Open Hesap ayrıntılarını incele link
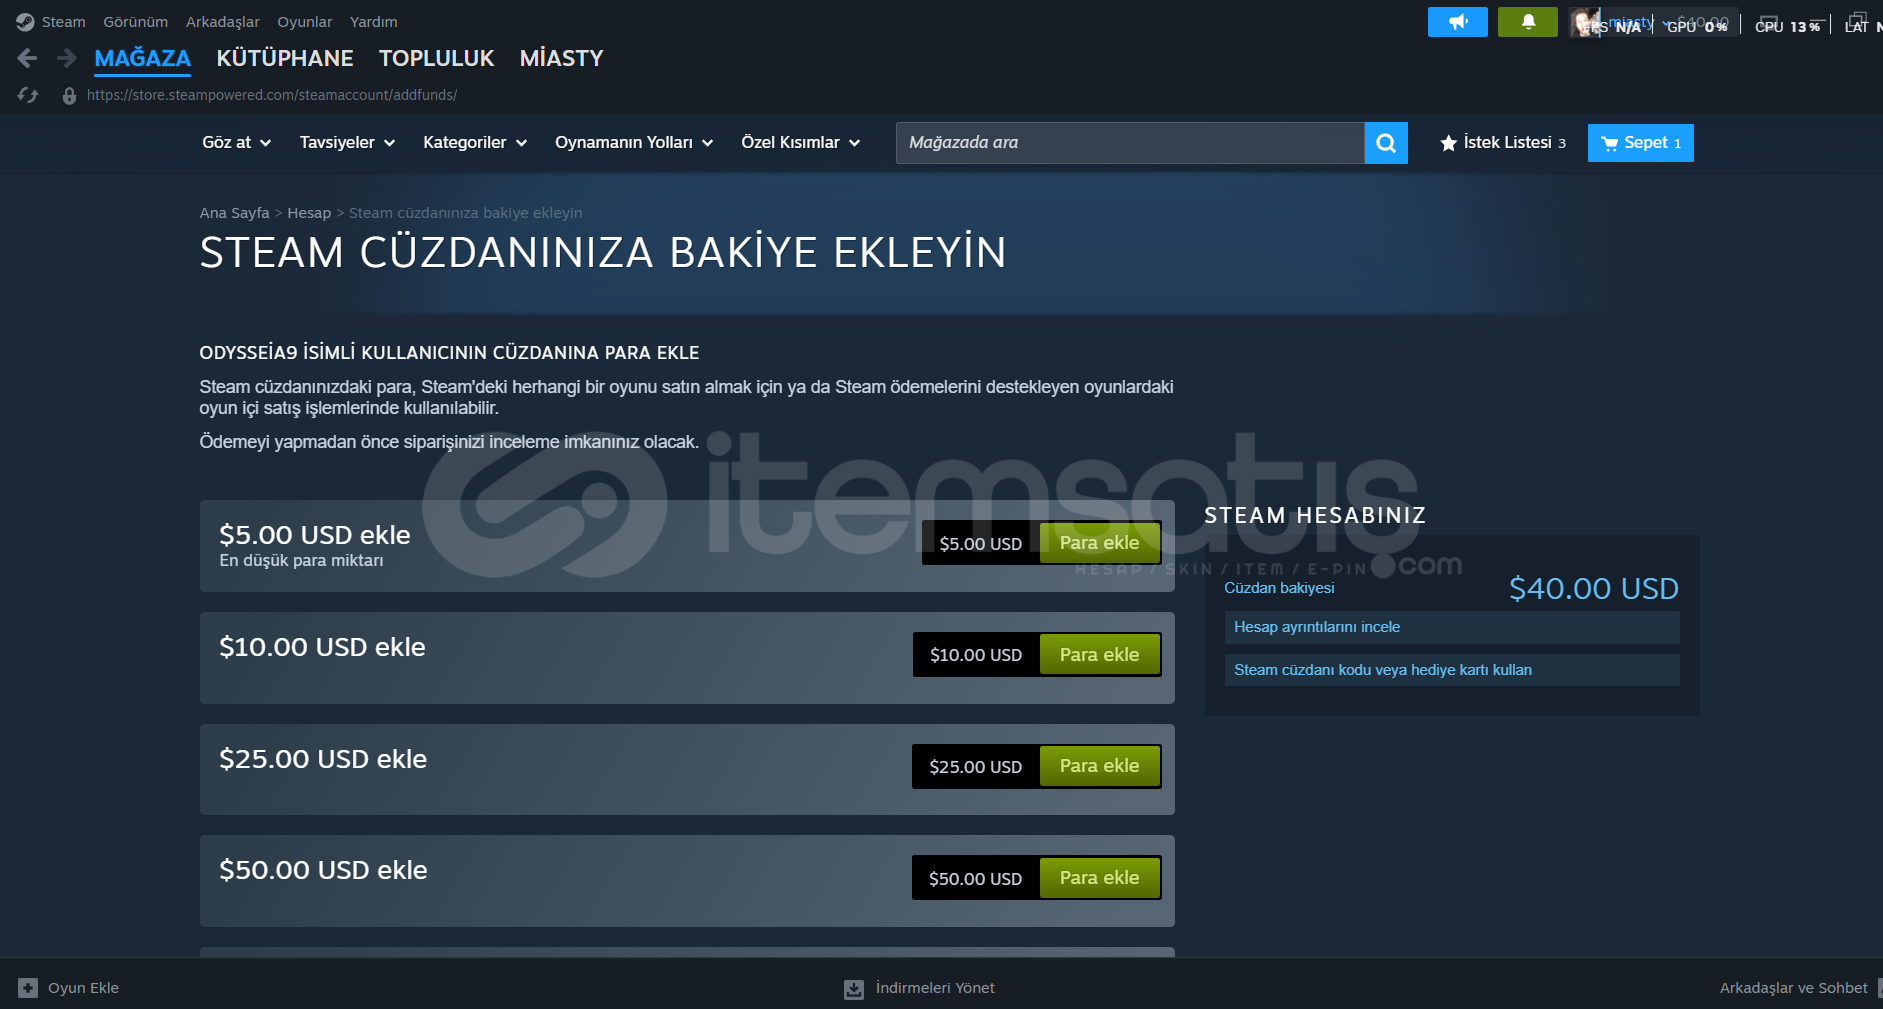Viewport: 1883px width, 1009px height. click(1452, 627)
